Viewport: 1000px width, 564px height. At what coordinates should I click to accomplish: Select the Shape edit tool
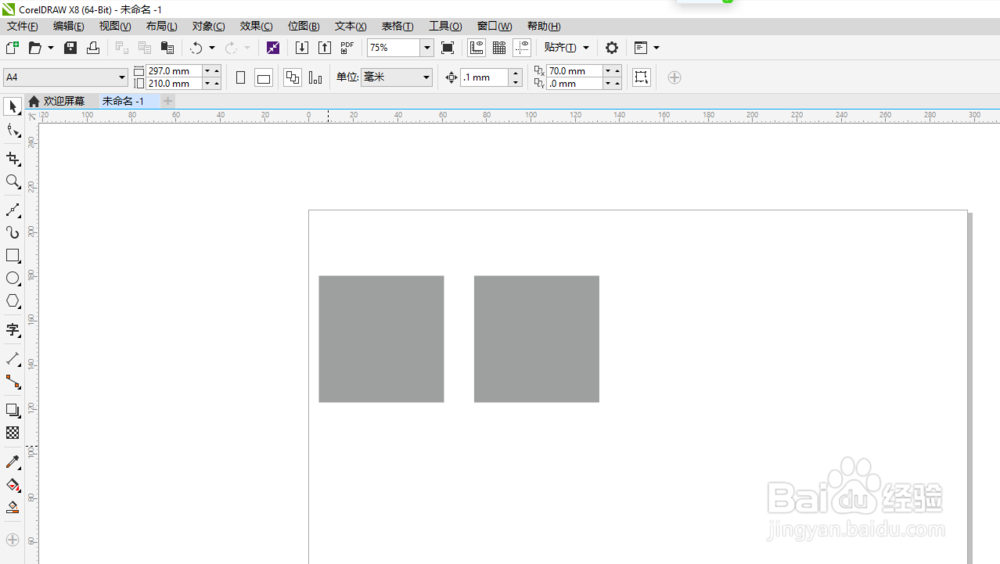[x=12, y=131]
